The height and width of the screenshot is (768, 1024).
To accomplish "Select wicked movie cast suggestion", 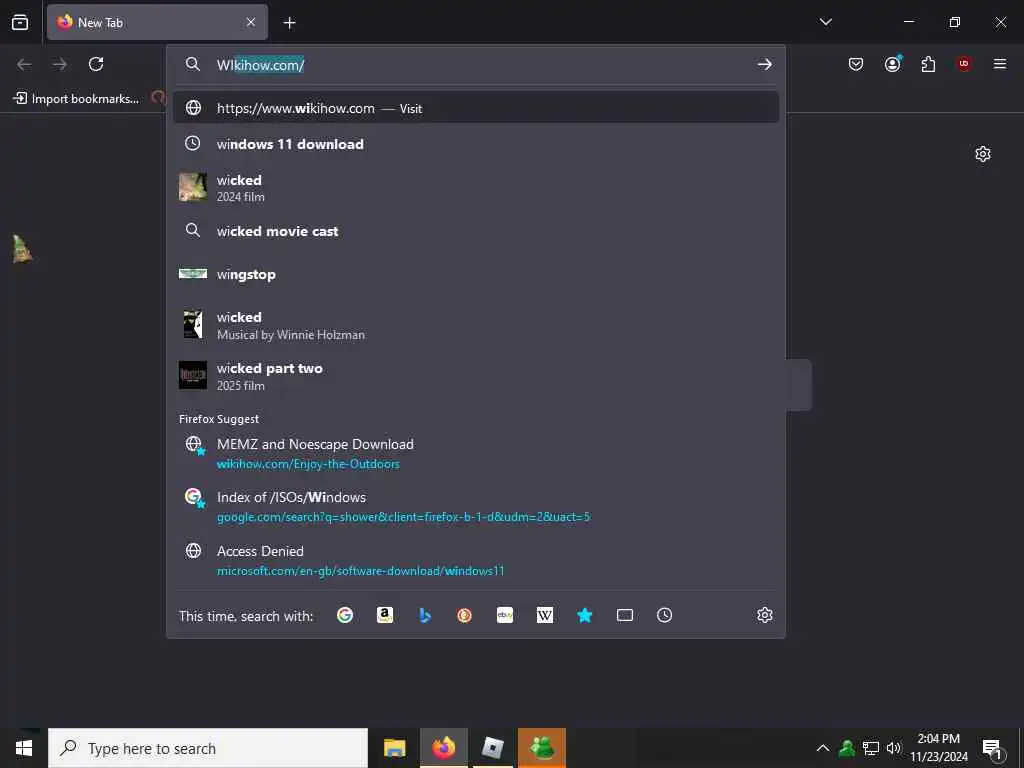I will [x=475, y=231].
